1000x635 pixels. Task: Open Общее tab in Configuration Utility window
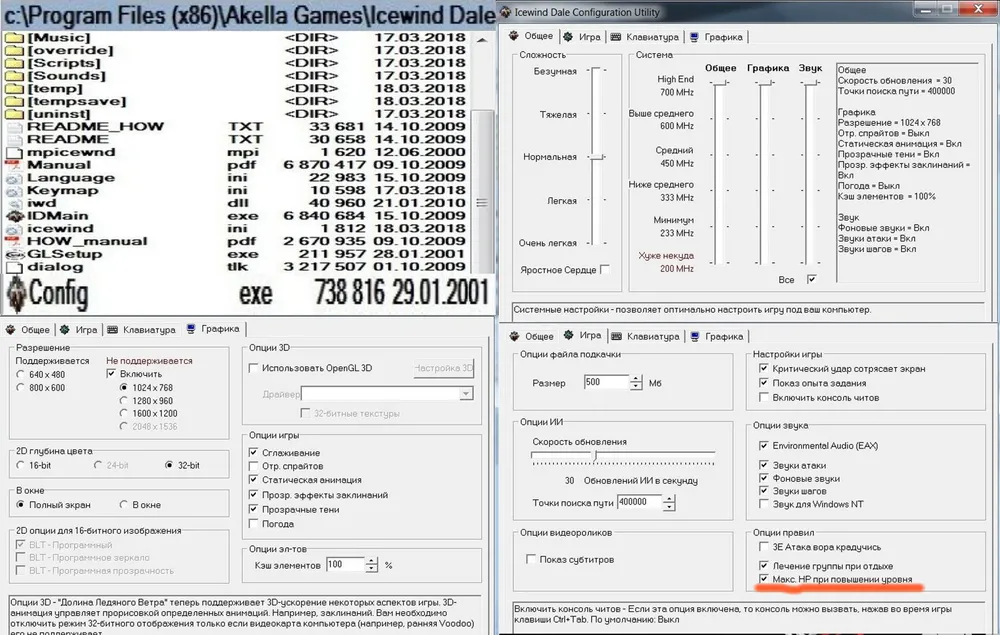click(531, 36)
